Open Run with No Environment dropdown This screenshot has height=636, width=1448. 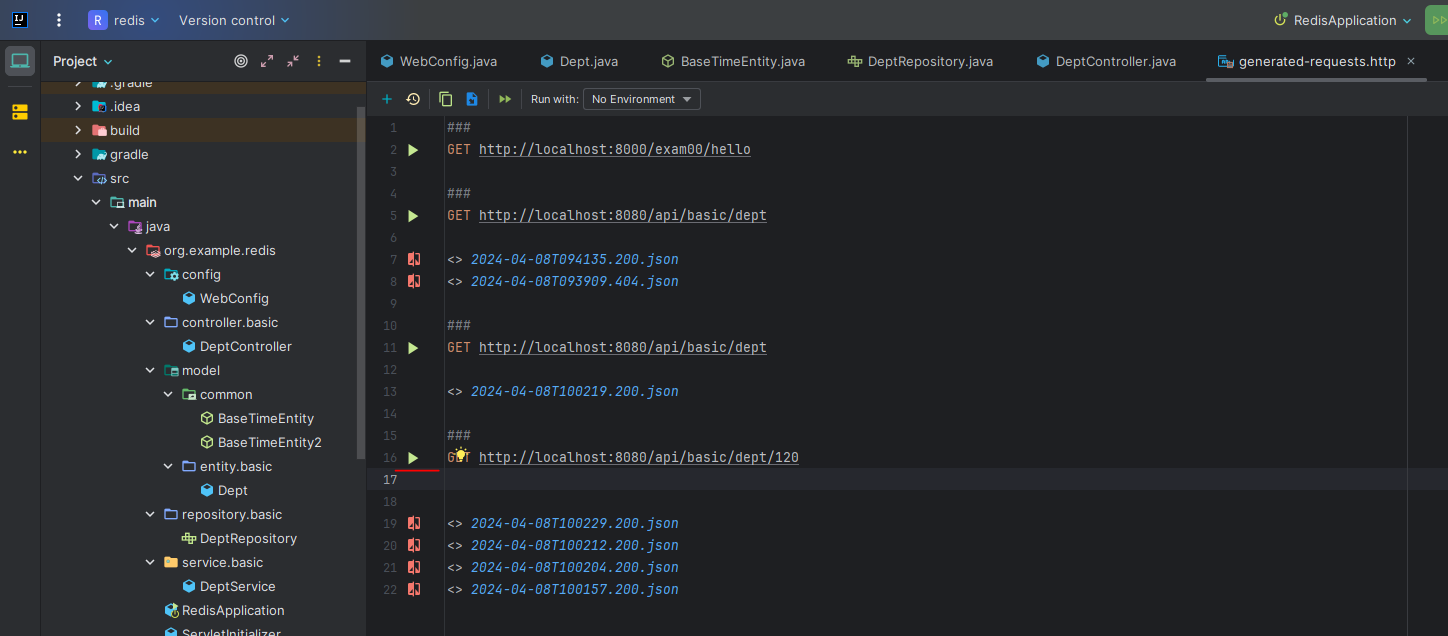click(x=642, y=99)
